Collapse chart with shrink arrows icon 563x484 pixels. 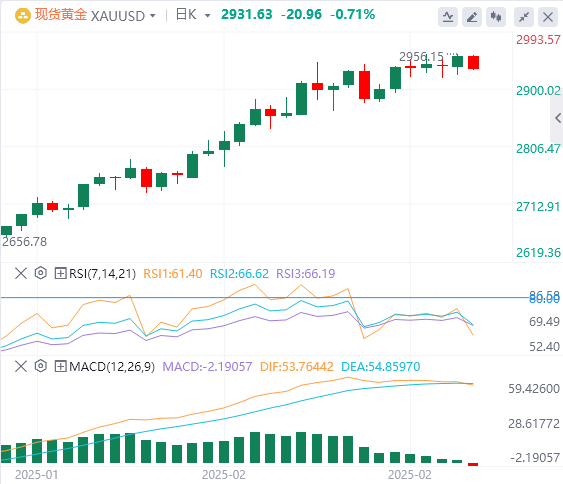pos(524,17)
